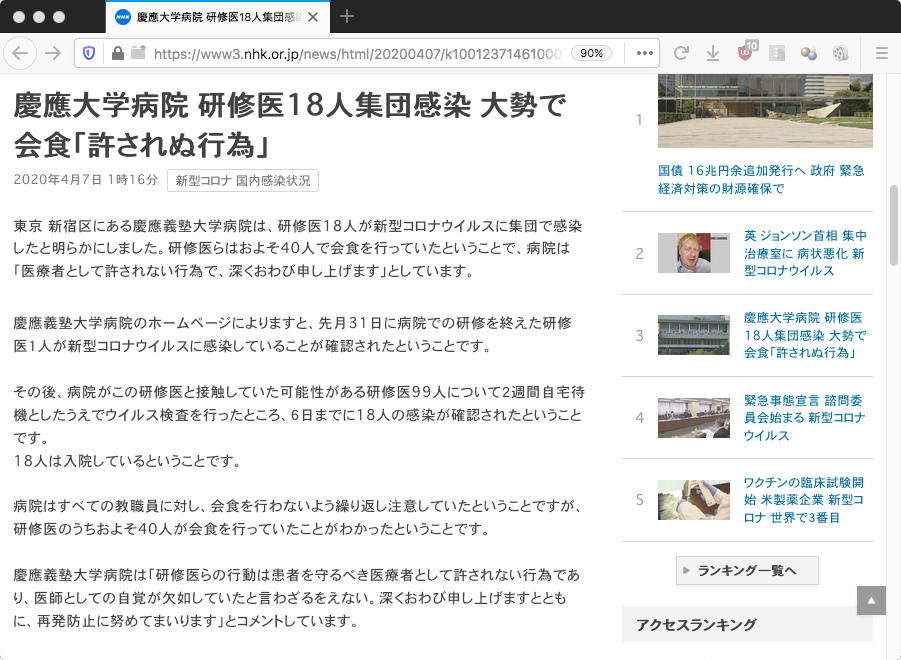Go forward with the forward arrow

53,53
